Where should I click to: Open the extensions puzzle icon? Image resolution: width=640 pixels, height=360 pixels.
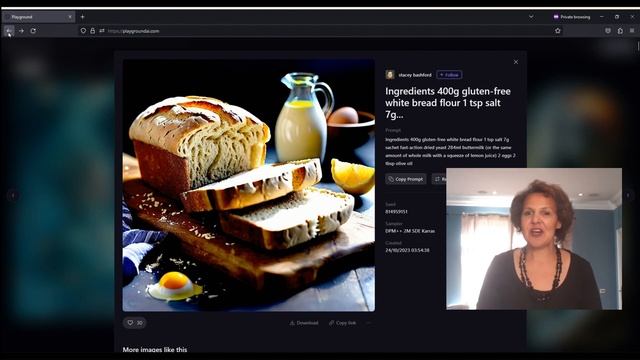(x=620, y=31)
